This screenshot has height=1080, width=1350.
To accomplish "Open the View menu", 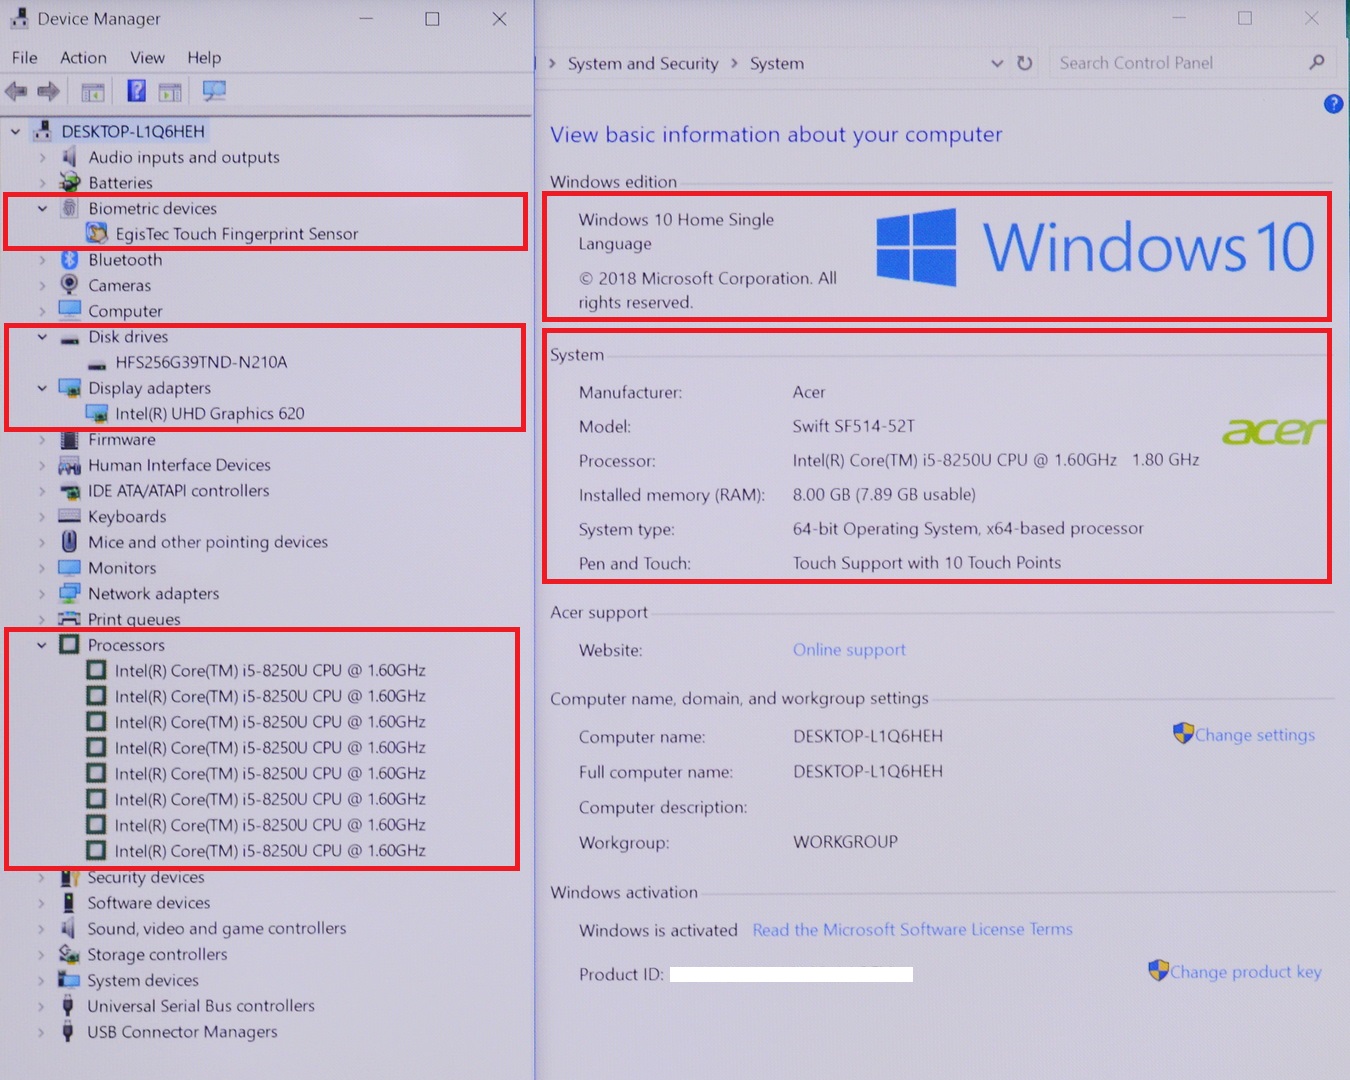I will tap(147, 57).
